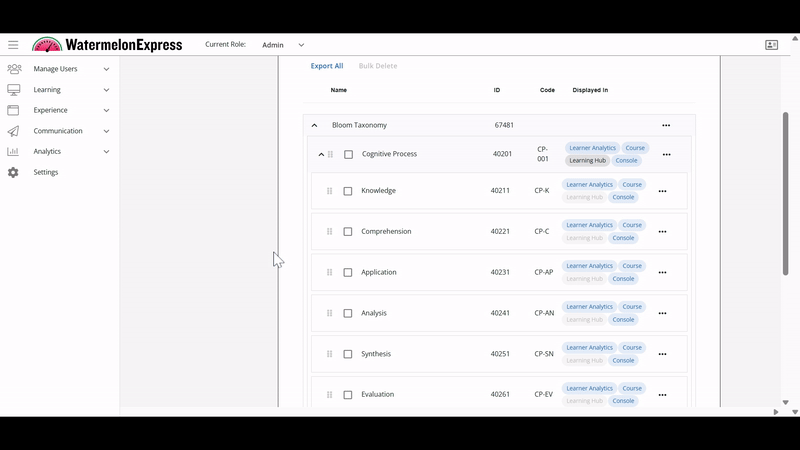
Task: Click Learner Analytics tag on Evaluation row
Action: point(589,389)
